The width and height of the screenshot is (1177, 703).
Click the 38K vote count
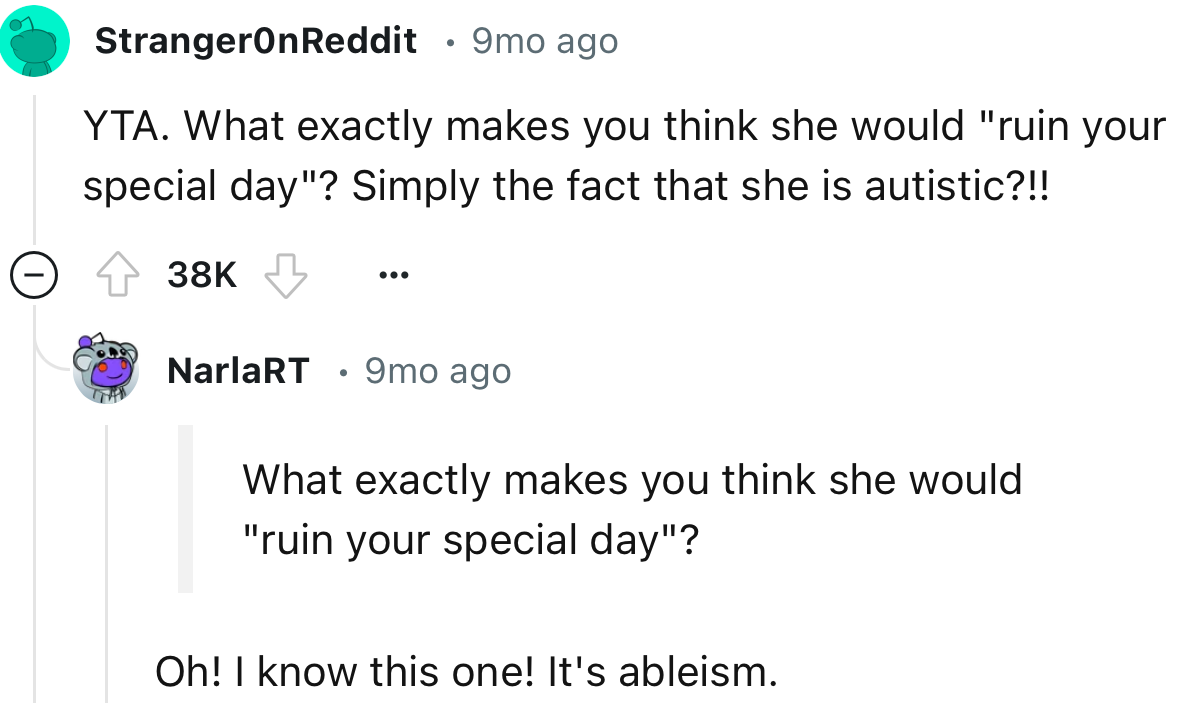coord(201,274)
